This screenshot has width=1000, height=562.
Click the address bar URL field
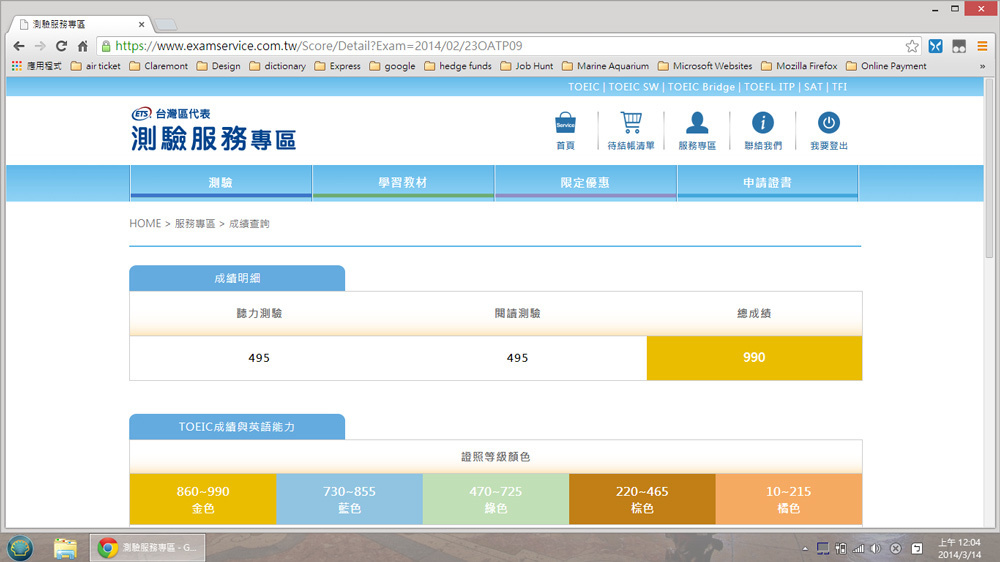click(x=500, y=46)
